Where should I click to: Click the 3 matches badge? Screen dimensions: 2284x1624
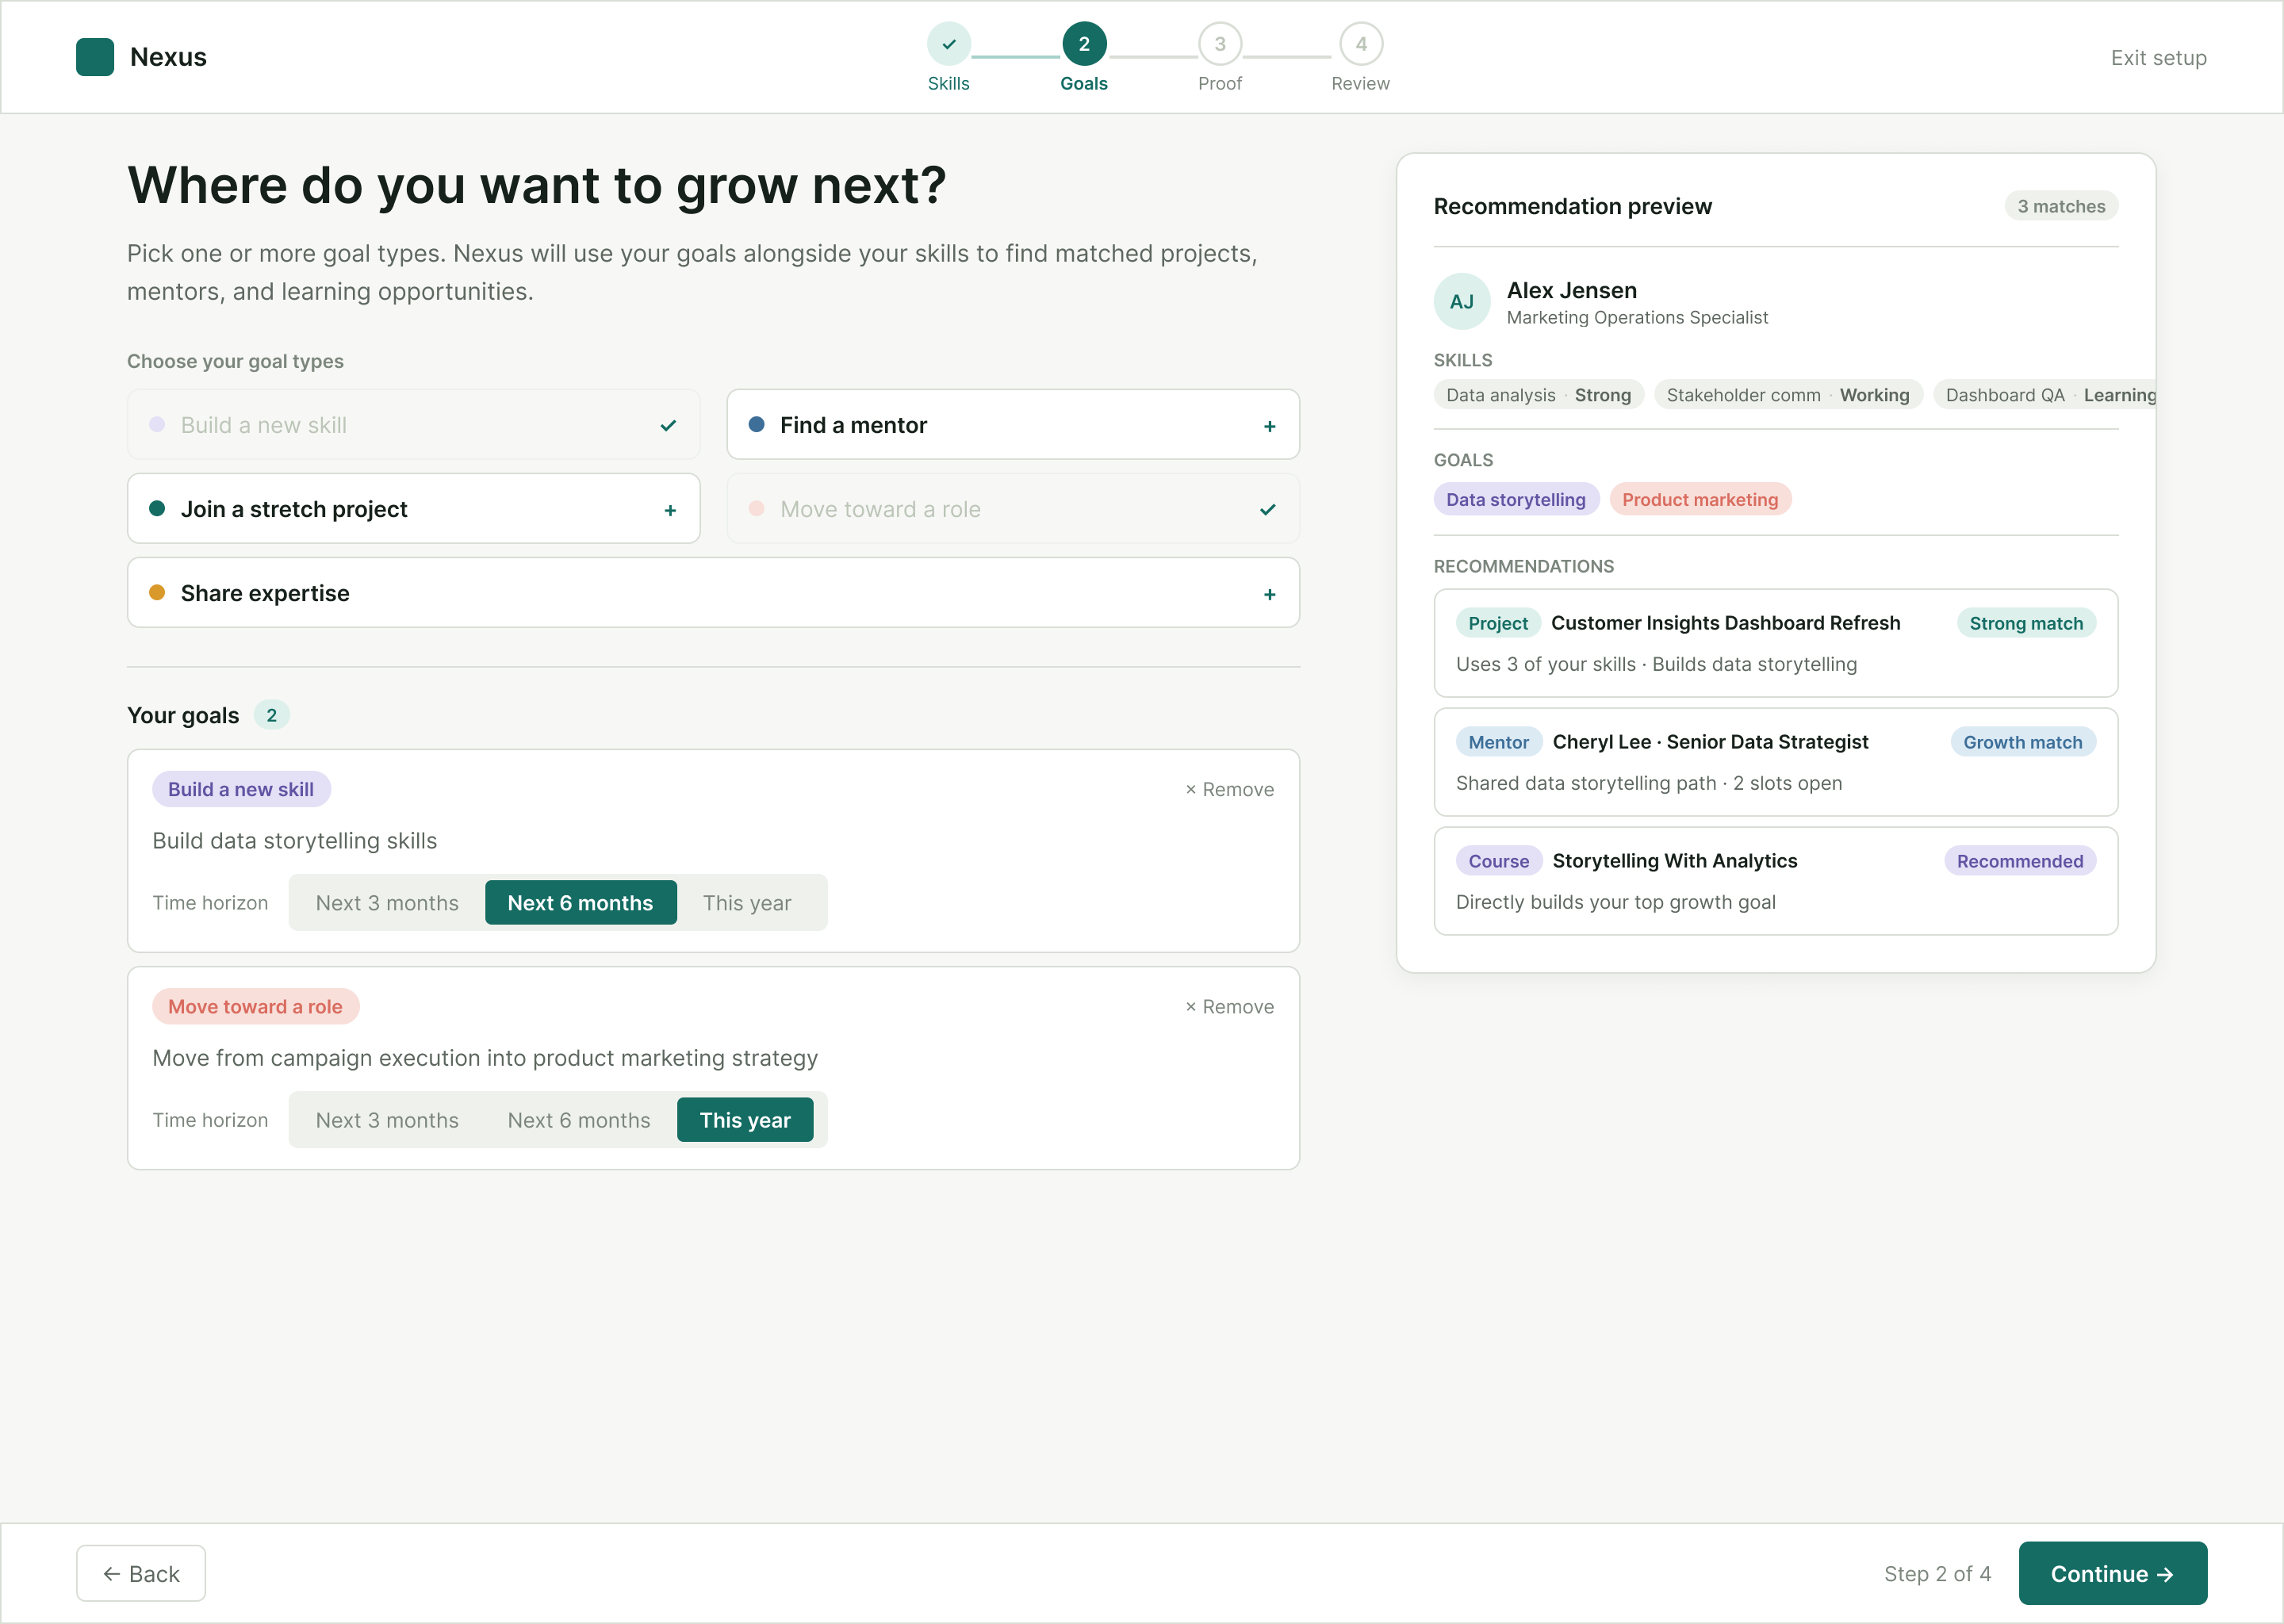pyautogui.click(x=2061, y=206)
